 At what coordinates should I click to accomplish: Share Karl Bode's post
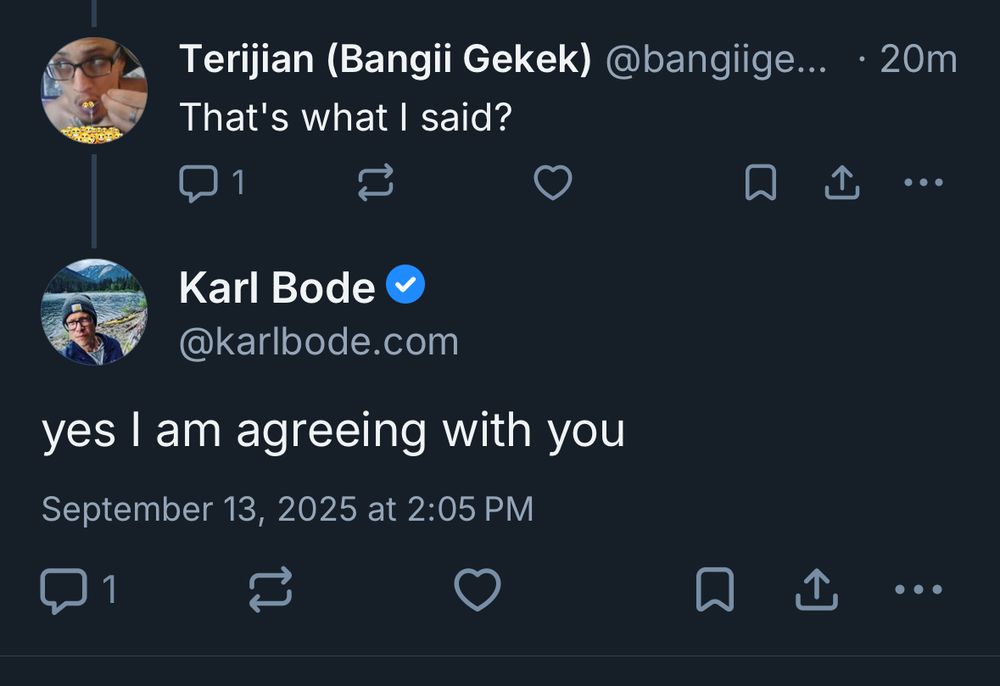[816, 590]
